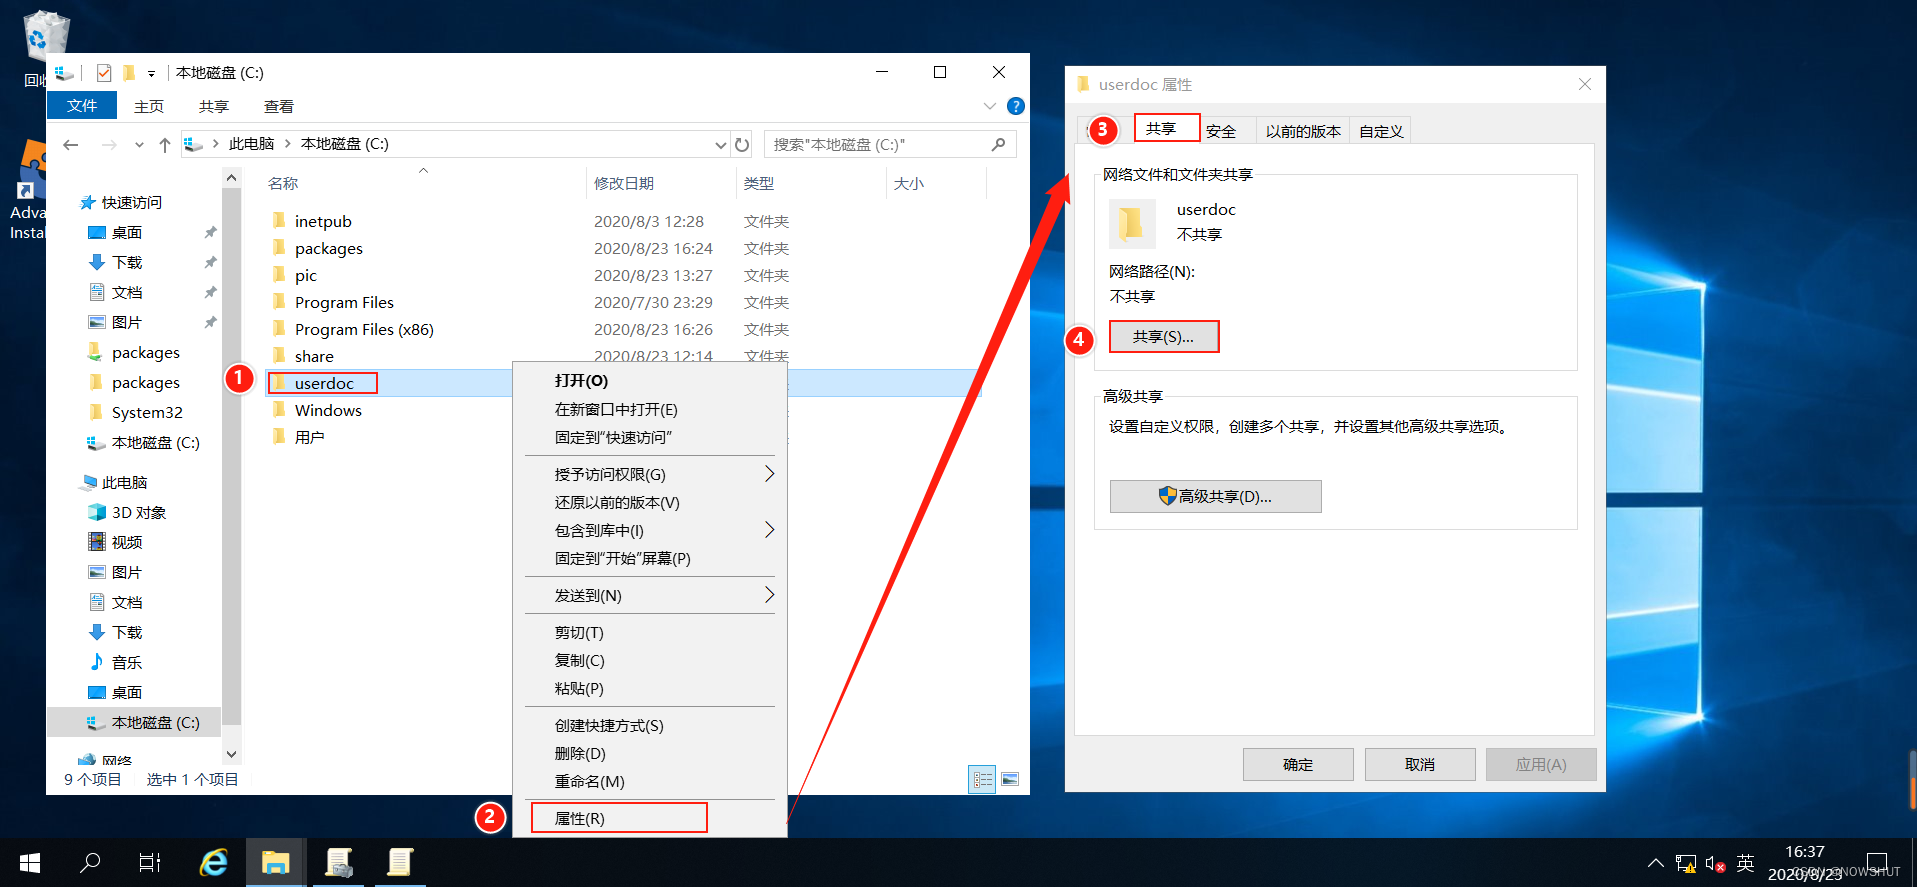Image resolution: width=1917 pixels, height=887 pixels.
Task: Click the Windows folder icon
Action: point(279,410)
